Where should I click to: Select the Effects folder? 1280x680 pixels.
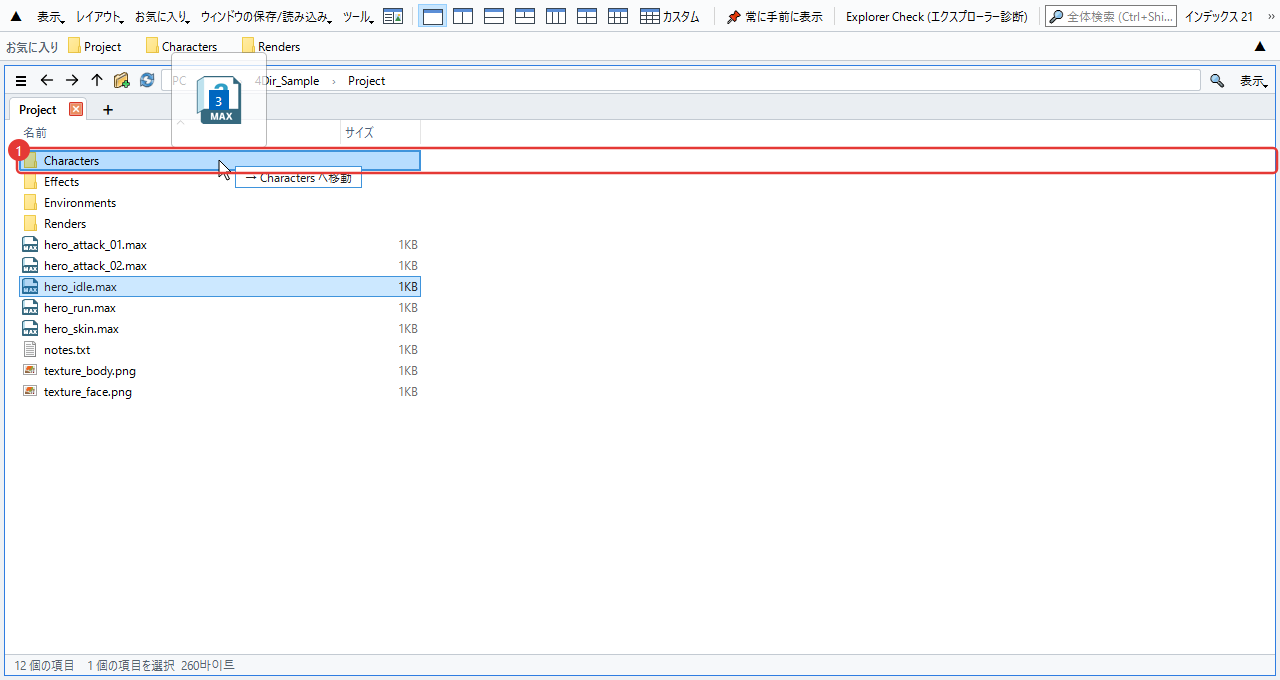[219, 182]
